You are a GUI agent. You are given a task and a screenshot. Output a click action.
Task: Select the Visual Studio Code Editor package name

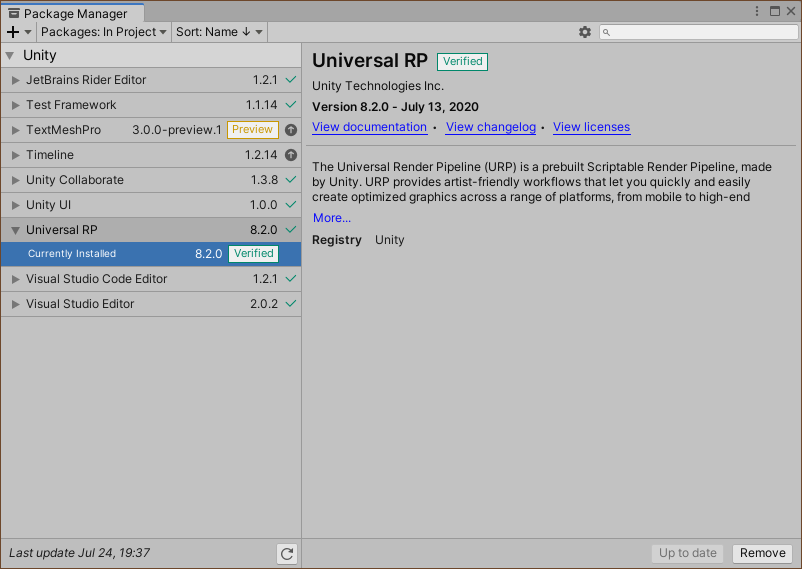[97, 279]
